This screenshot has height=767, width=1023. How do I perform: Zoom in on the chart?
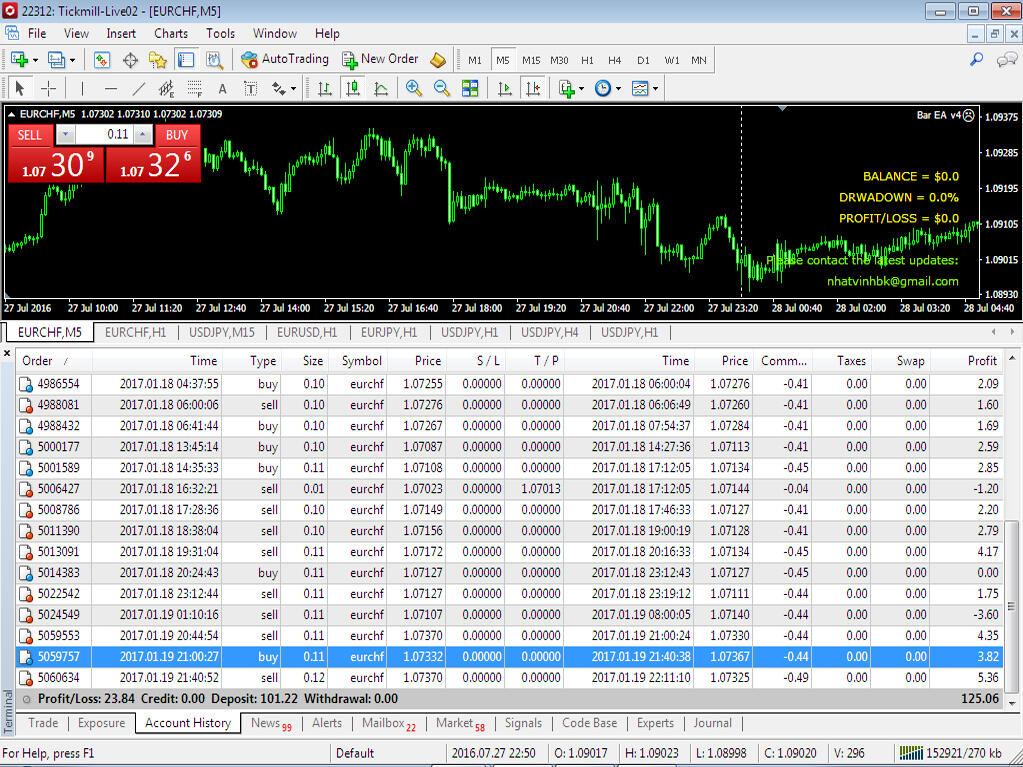tap(413, 88)
